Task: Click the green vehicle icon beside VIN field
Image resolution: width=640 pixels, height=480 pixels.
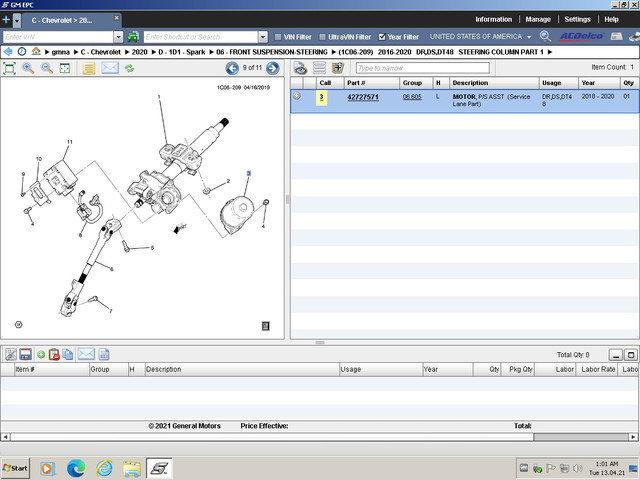Action: tap(133, 37)
